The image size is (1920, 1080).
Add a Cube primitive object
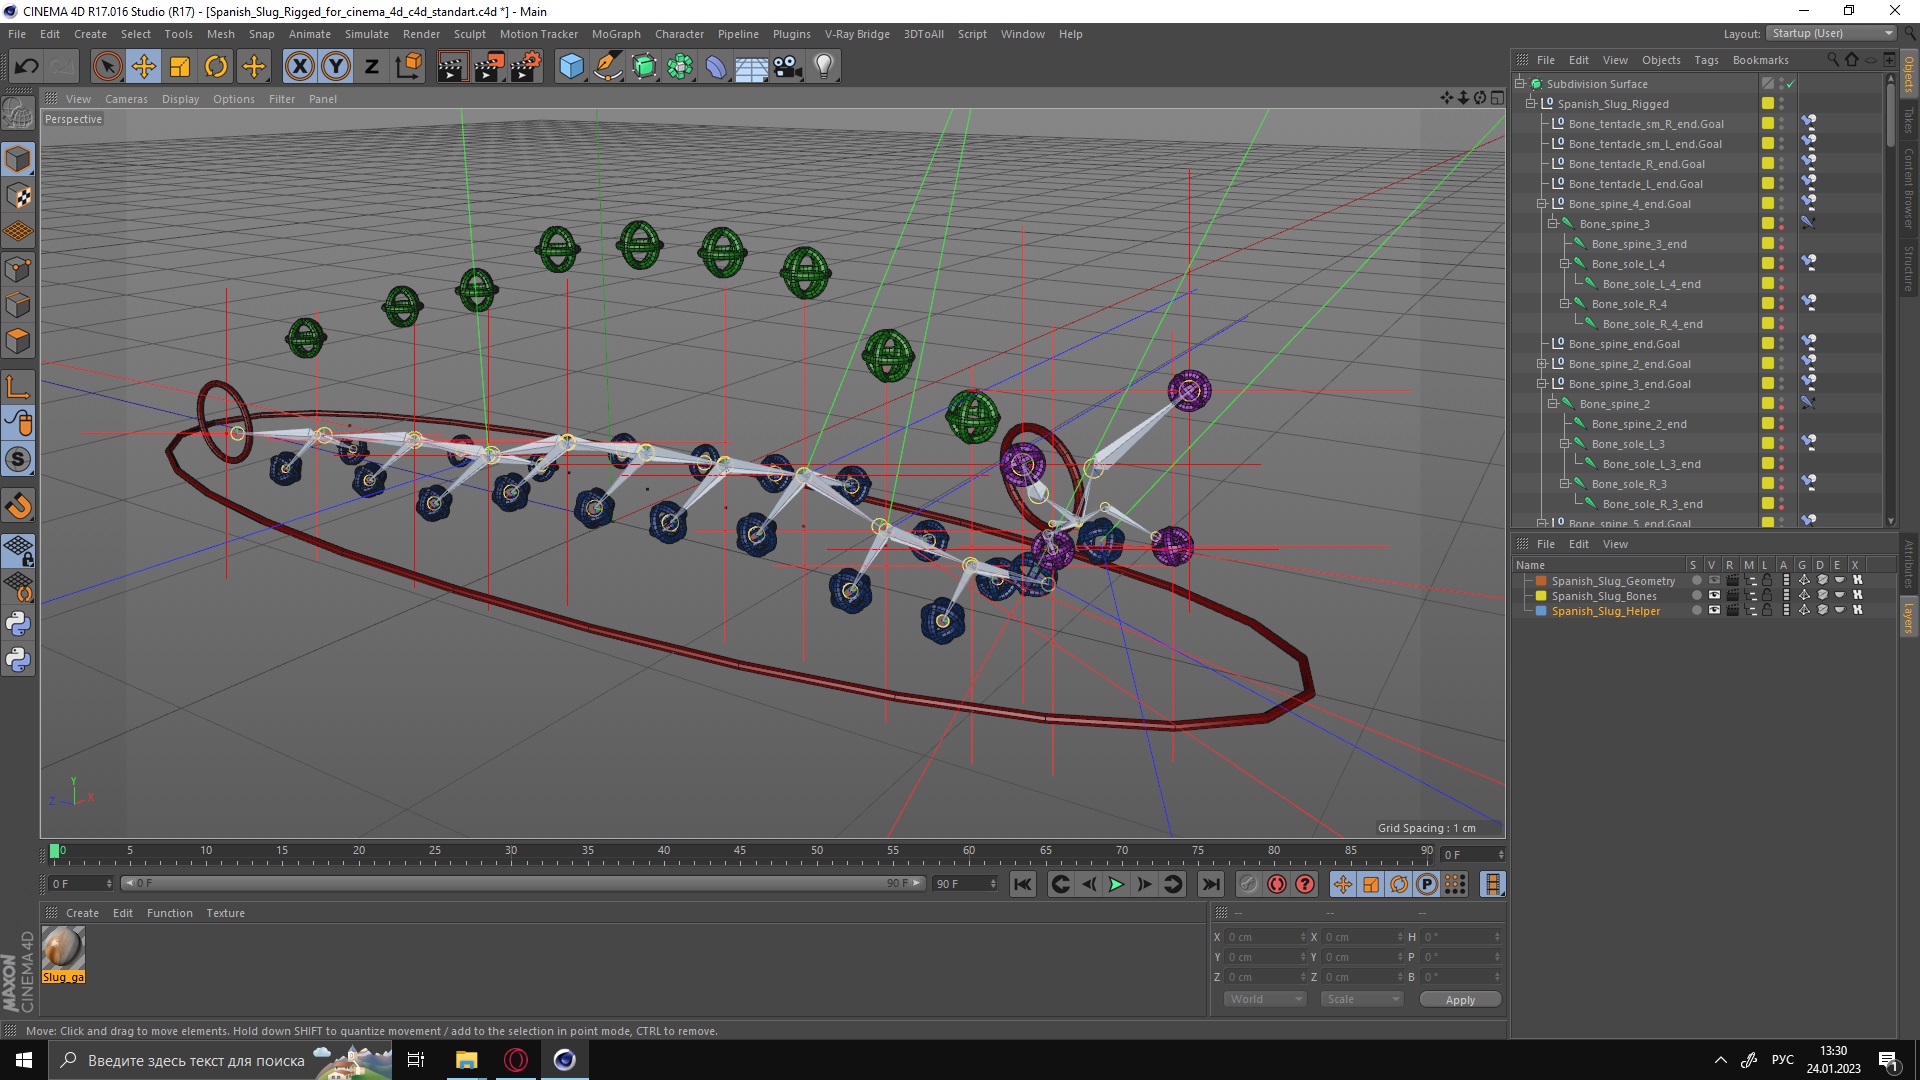pos(571,67)
